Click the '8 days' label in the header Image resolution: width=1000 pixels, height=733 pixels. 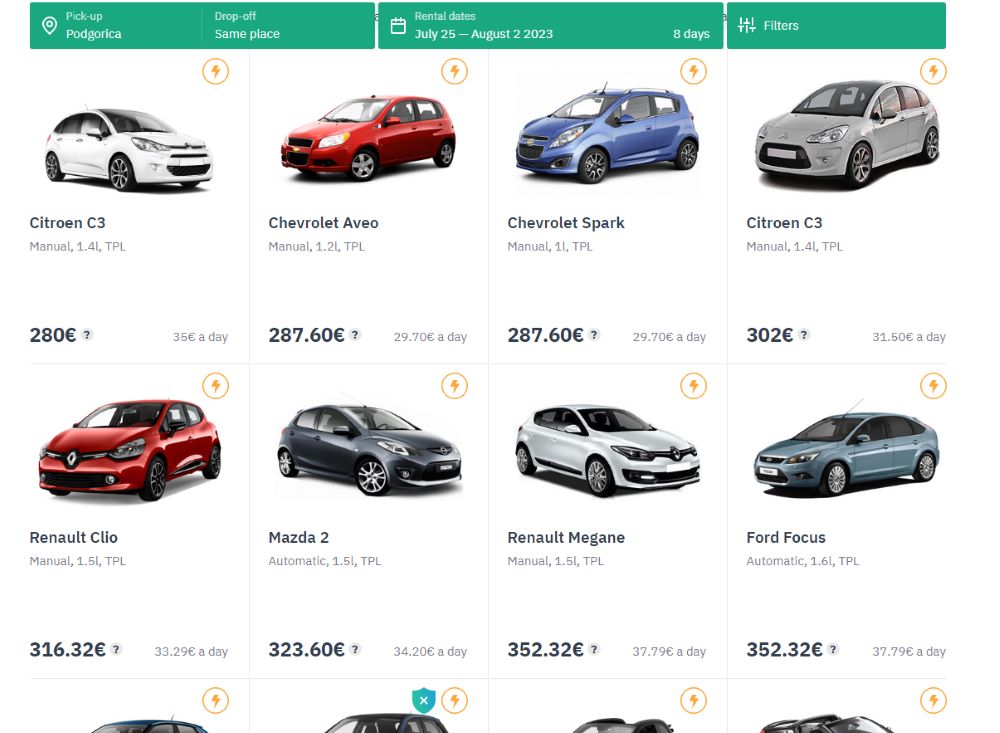(690, 33)
